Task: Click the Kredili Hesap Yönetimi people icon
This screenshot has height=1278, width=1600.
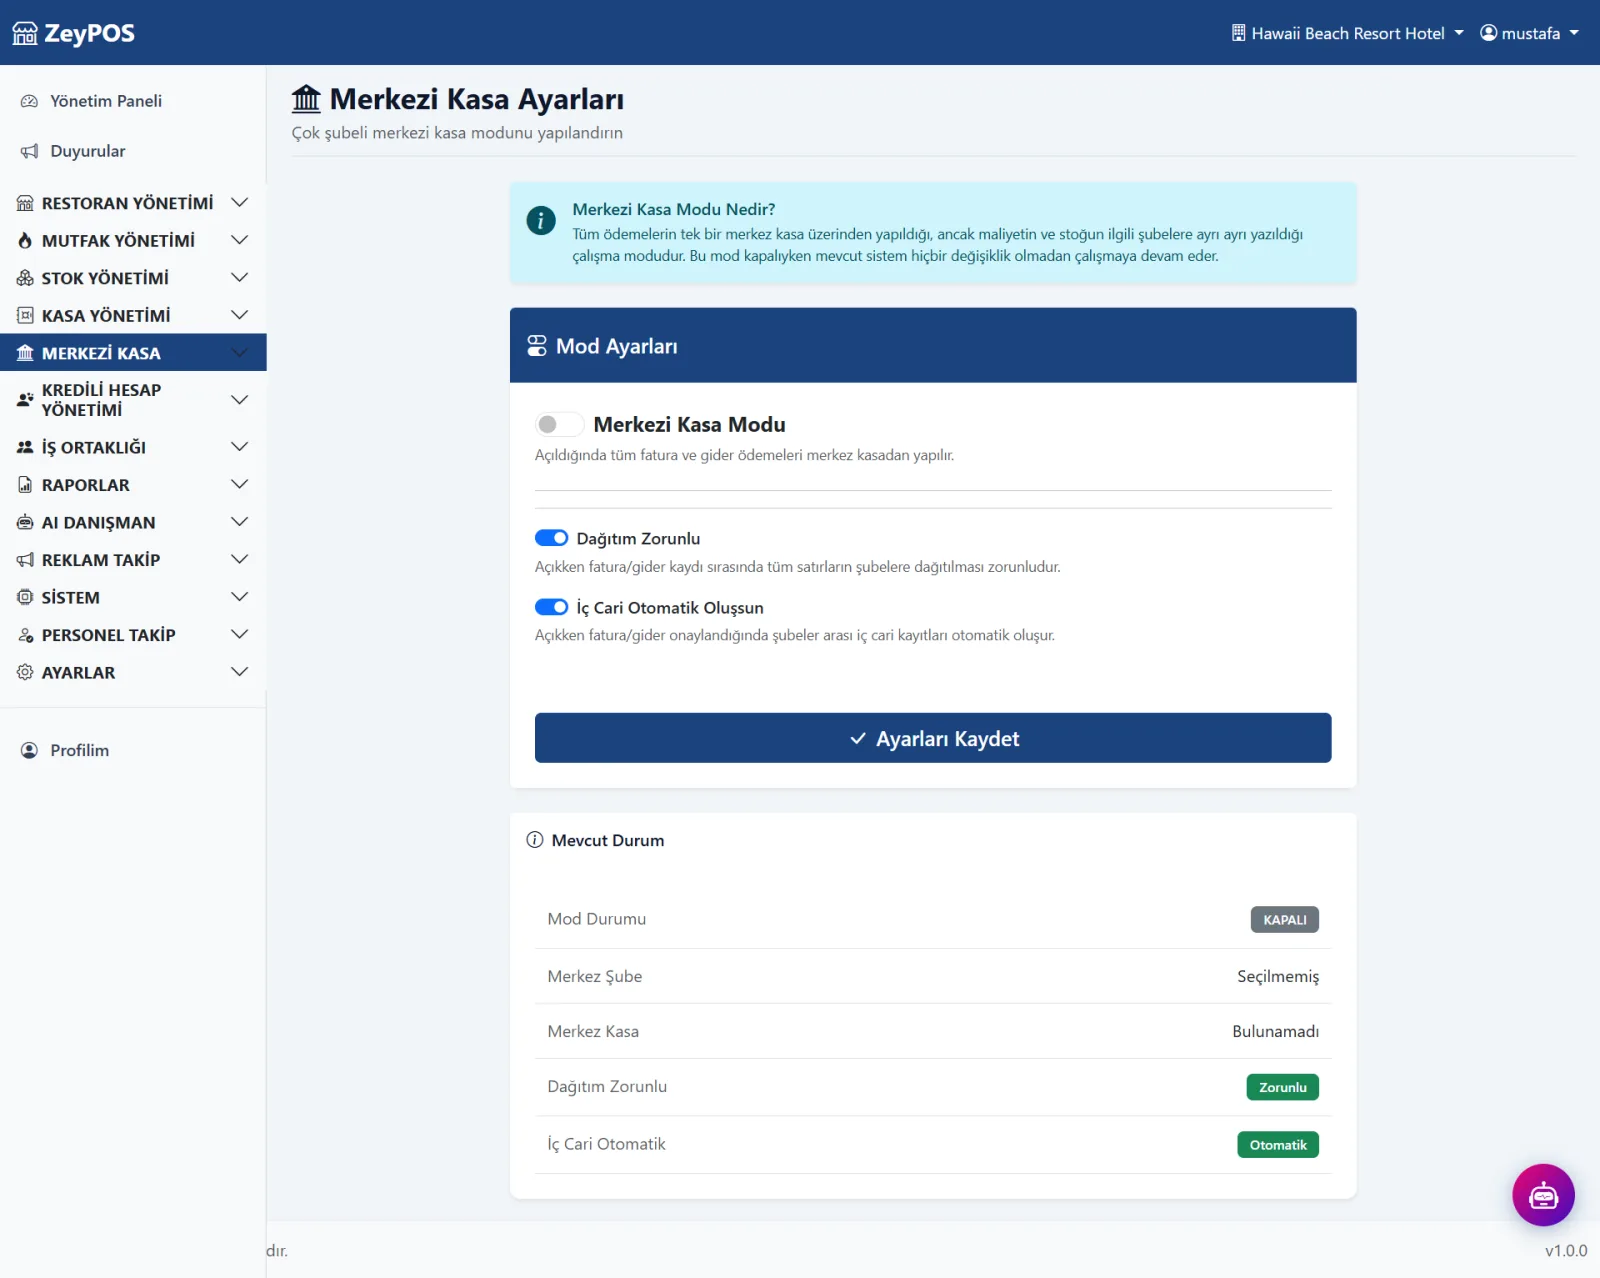Action: 25,400
